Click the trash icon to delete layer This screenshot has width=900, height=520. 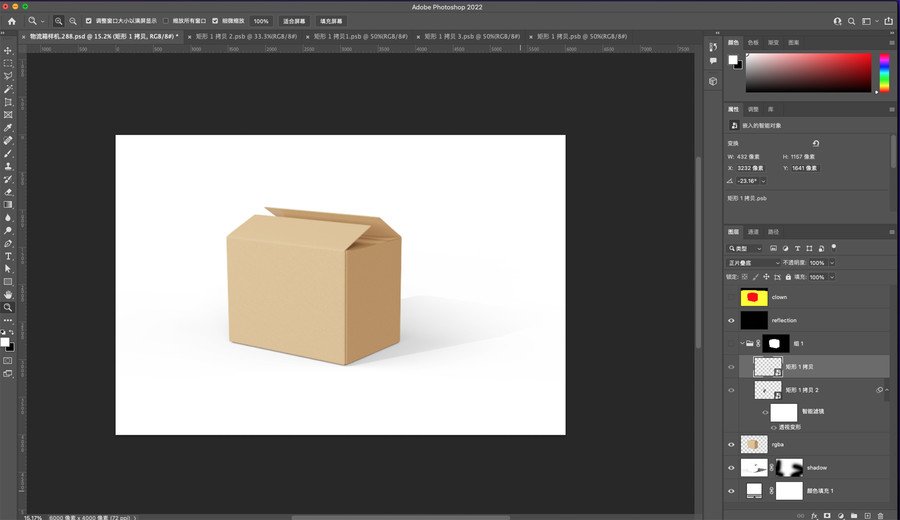click(x=880, y=516)
